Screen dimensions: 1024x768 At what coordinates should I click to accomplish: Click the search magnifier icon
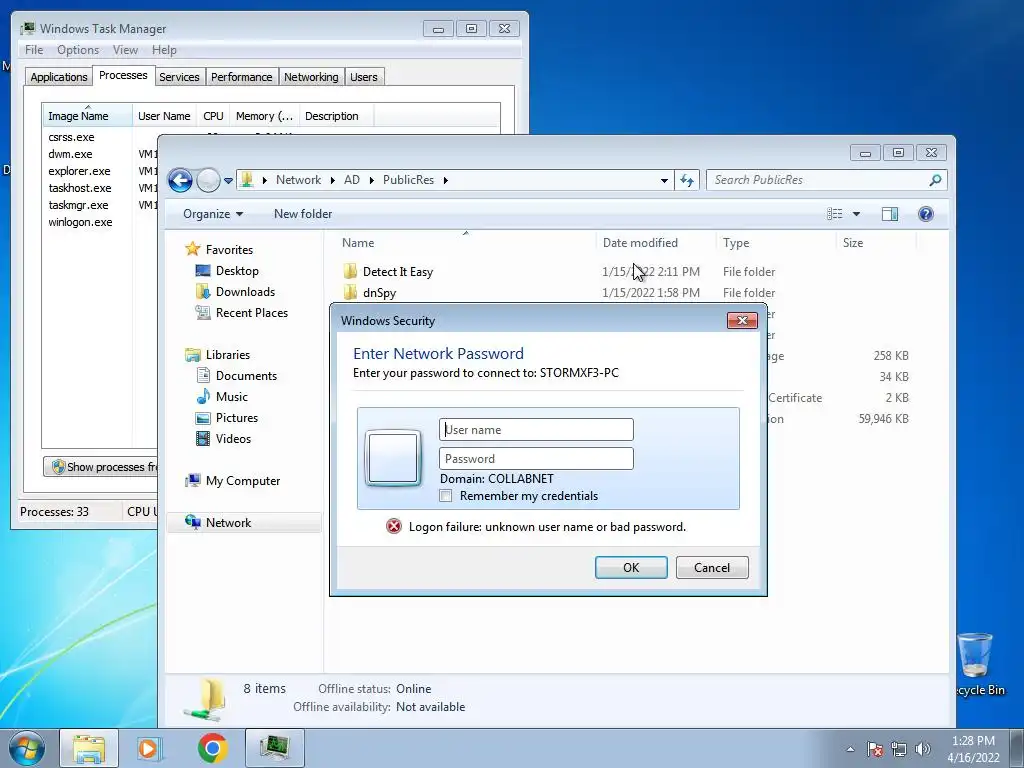[935, 180]
